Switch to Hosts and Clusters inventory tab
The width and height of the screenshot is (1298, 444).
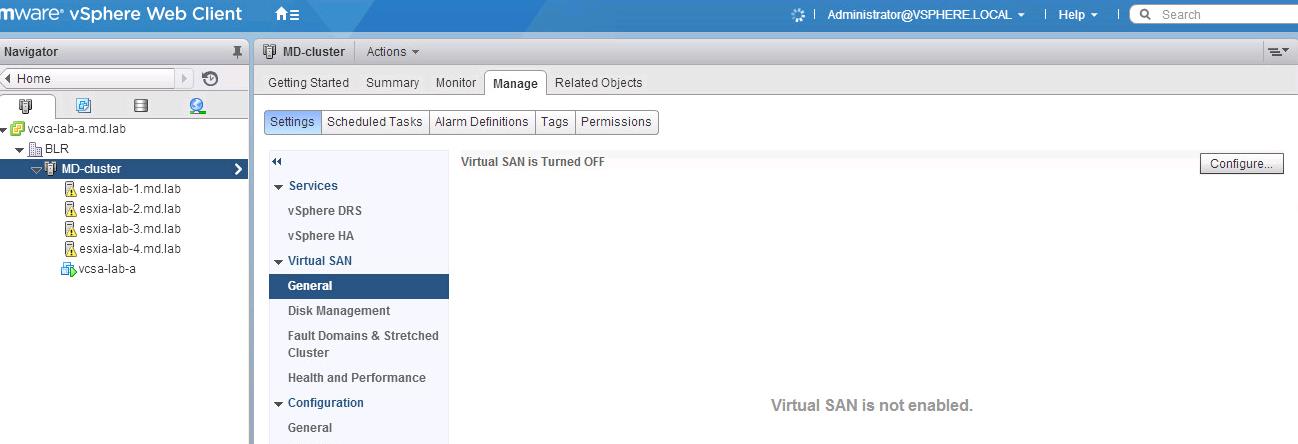pos(26,106)
